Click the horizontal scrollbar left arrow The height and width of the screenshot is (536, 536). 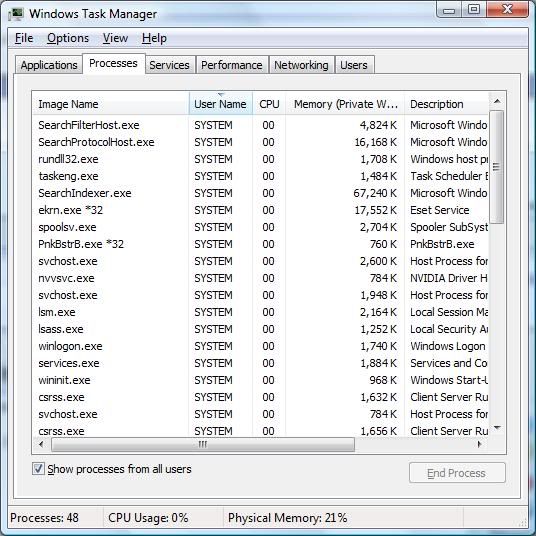tap(41, 444)
